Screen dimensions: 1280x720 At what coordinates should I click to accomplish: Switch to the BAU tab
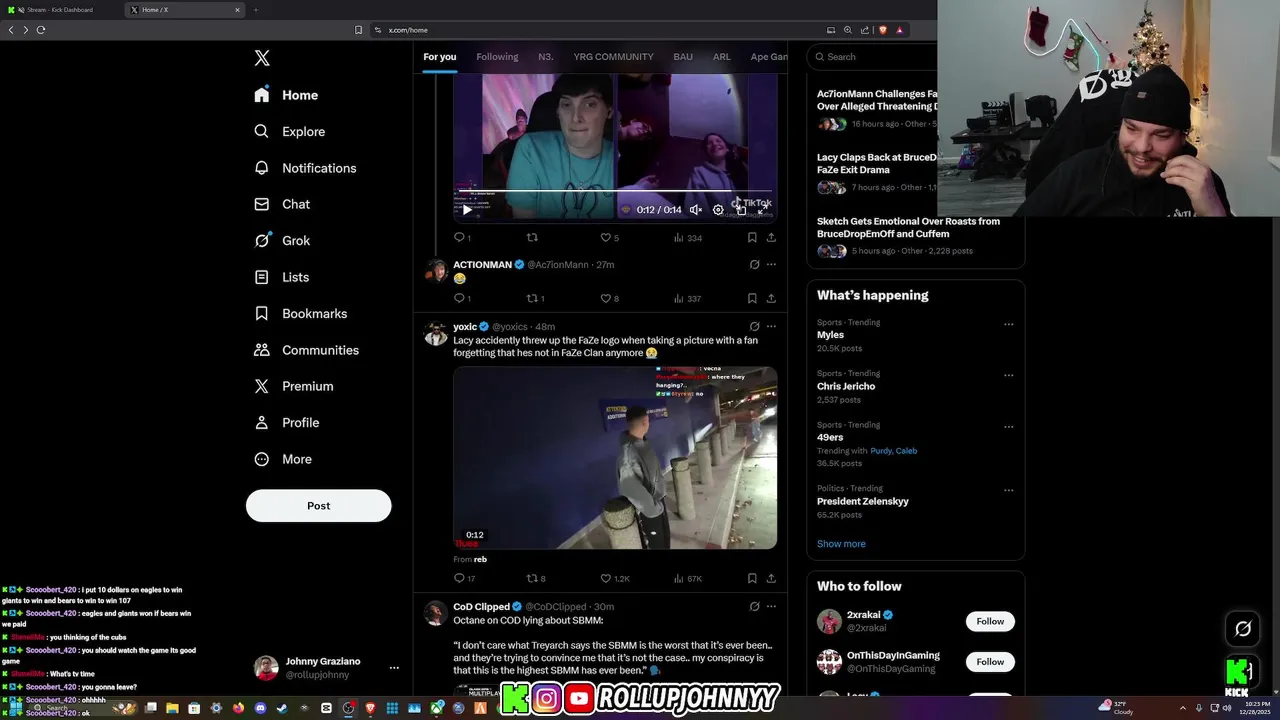tap(683, 57)
